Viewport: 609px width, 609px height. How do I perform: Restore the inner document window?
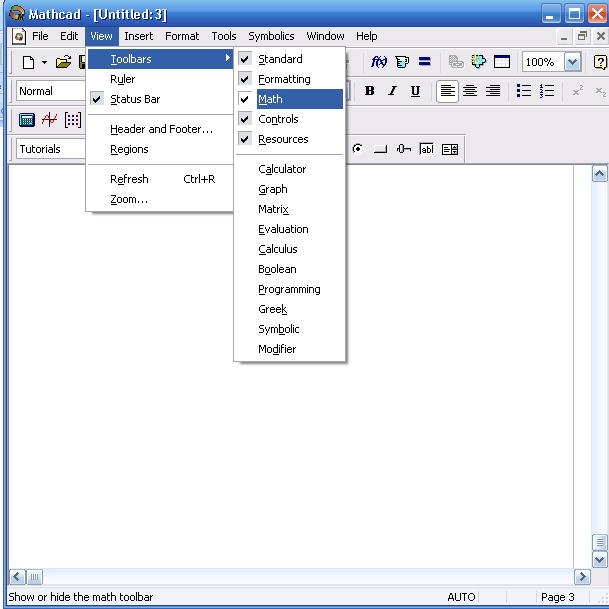(582, 37)
